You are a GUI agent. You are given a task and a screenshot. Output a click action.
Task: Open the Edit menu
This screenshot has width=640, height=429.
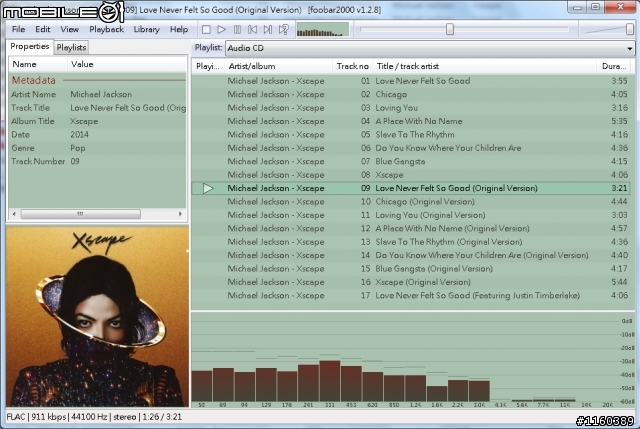point(42,29)
